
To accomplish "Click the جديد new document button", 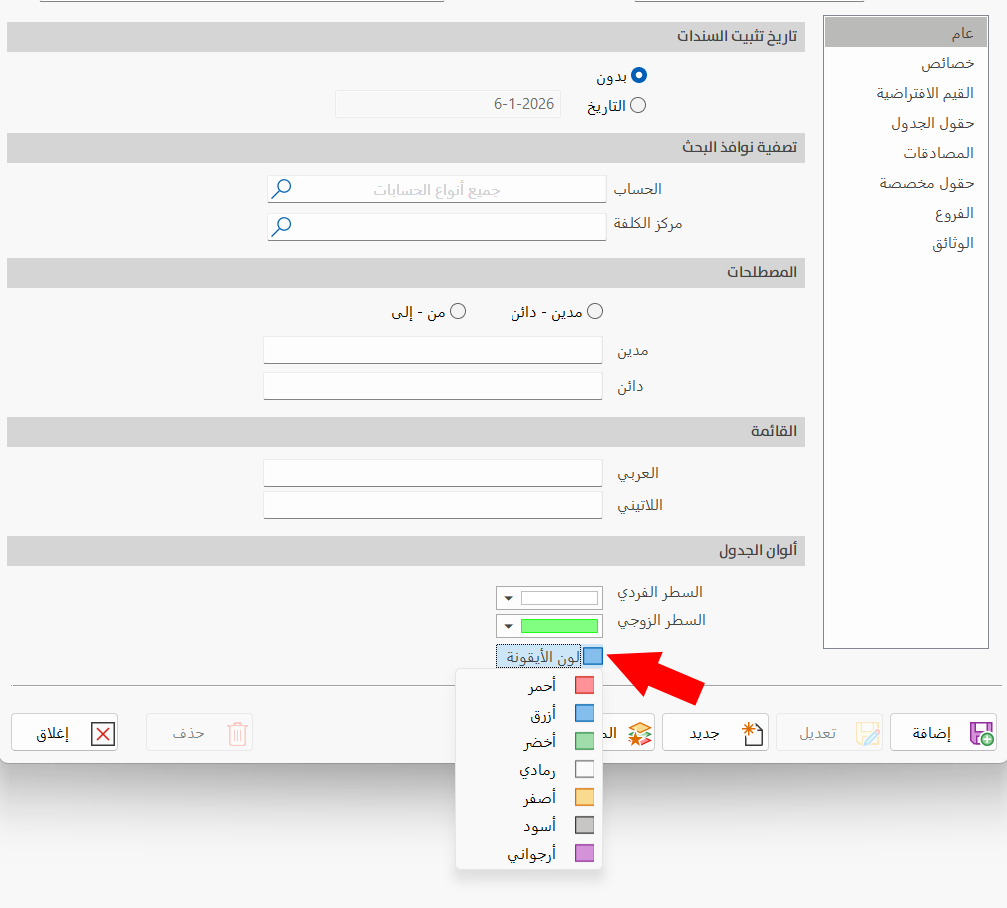I will 715,732.
